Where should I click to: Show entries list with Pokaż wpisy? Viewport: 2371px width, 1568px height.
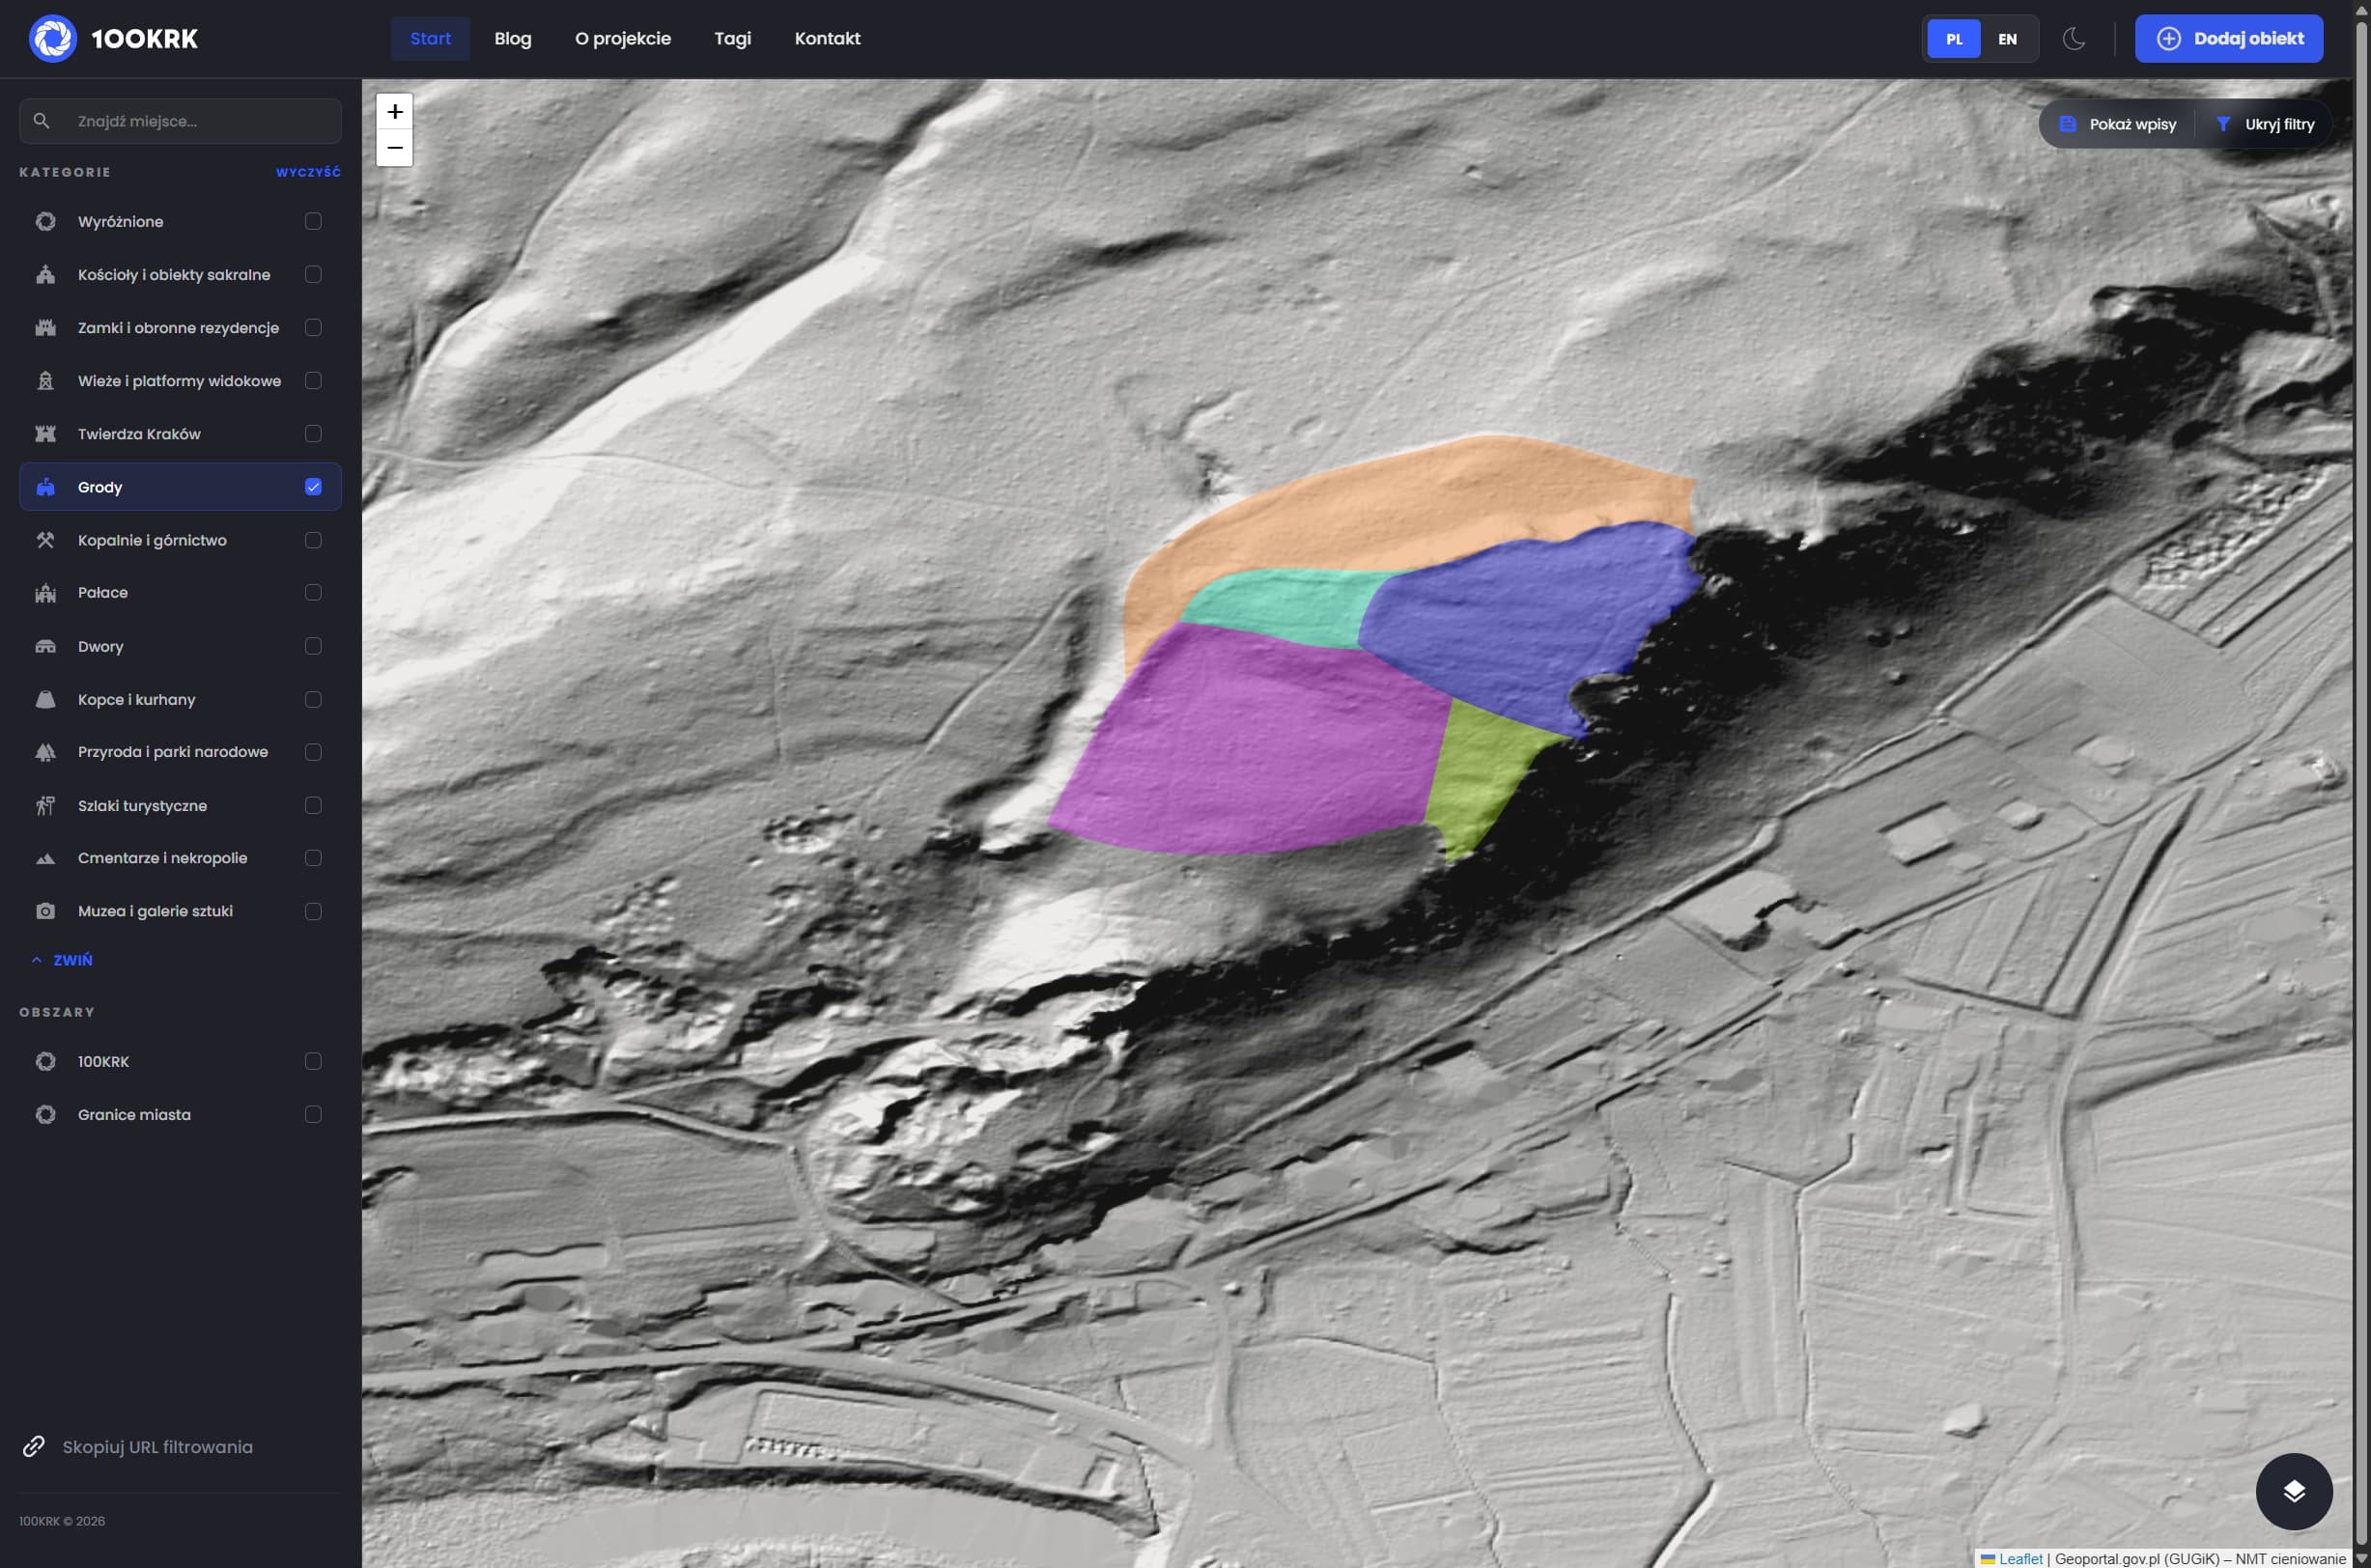(2118, 124)
